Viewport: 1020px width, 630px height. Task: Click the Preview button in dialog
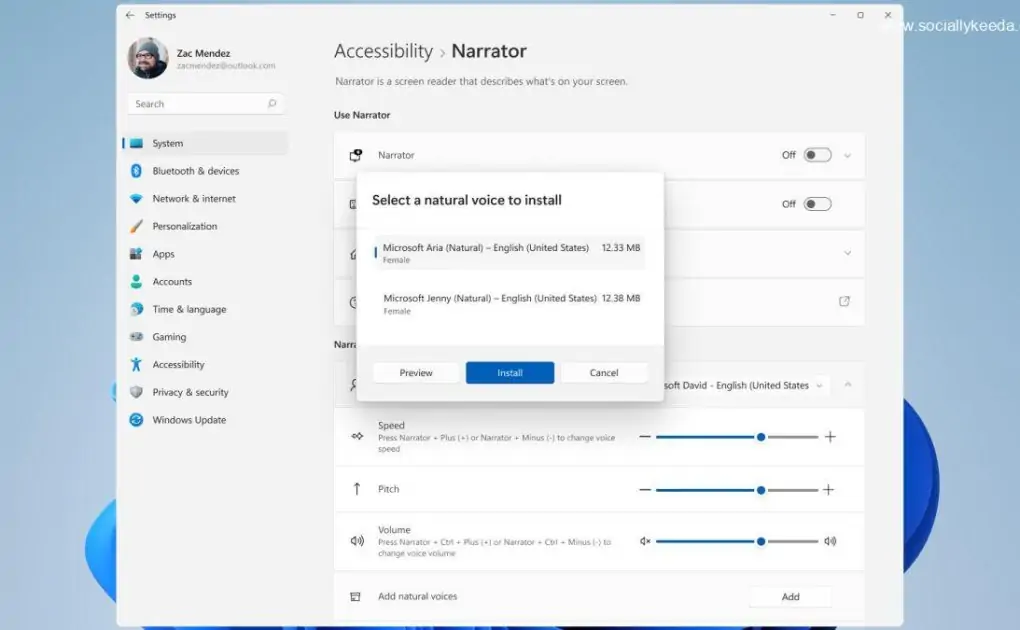click(x=416, y=373)
